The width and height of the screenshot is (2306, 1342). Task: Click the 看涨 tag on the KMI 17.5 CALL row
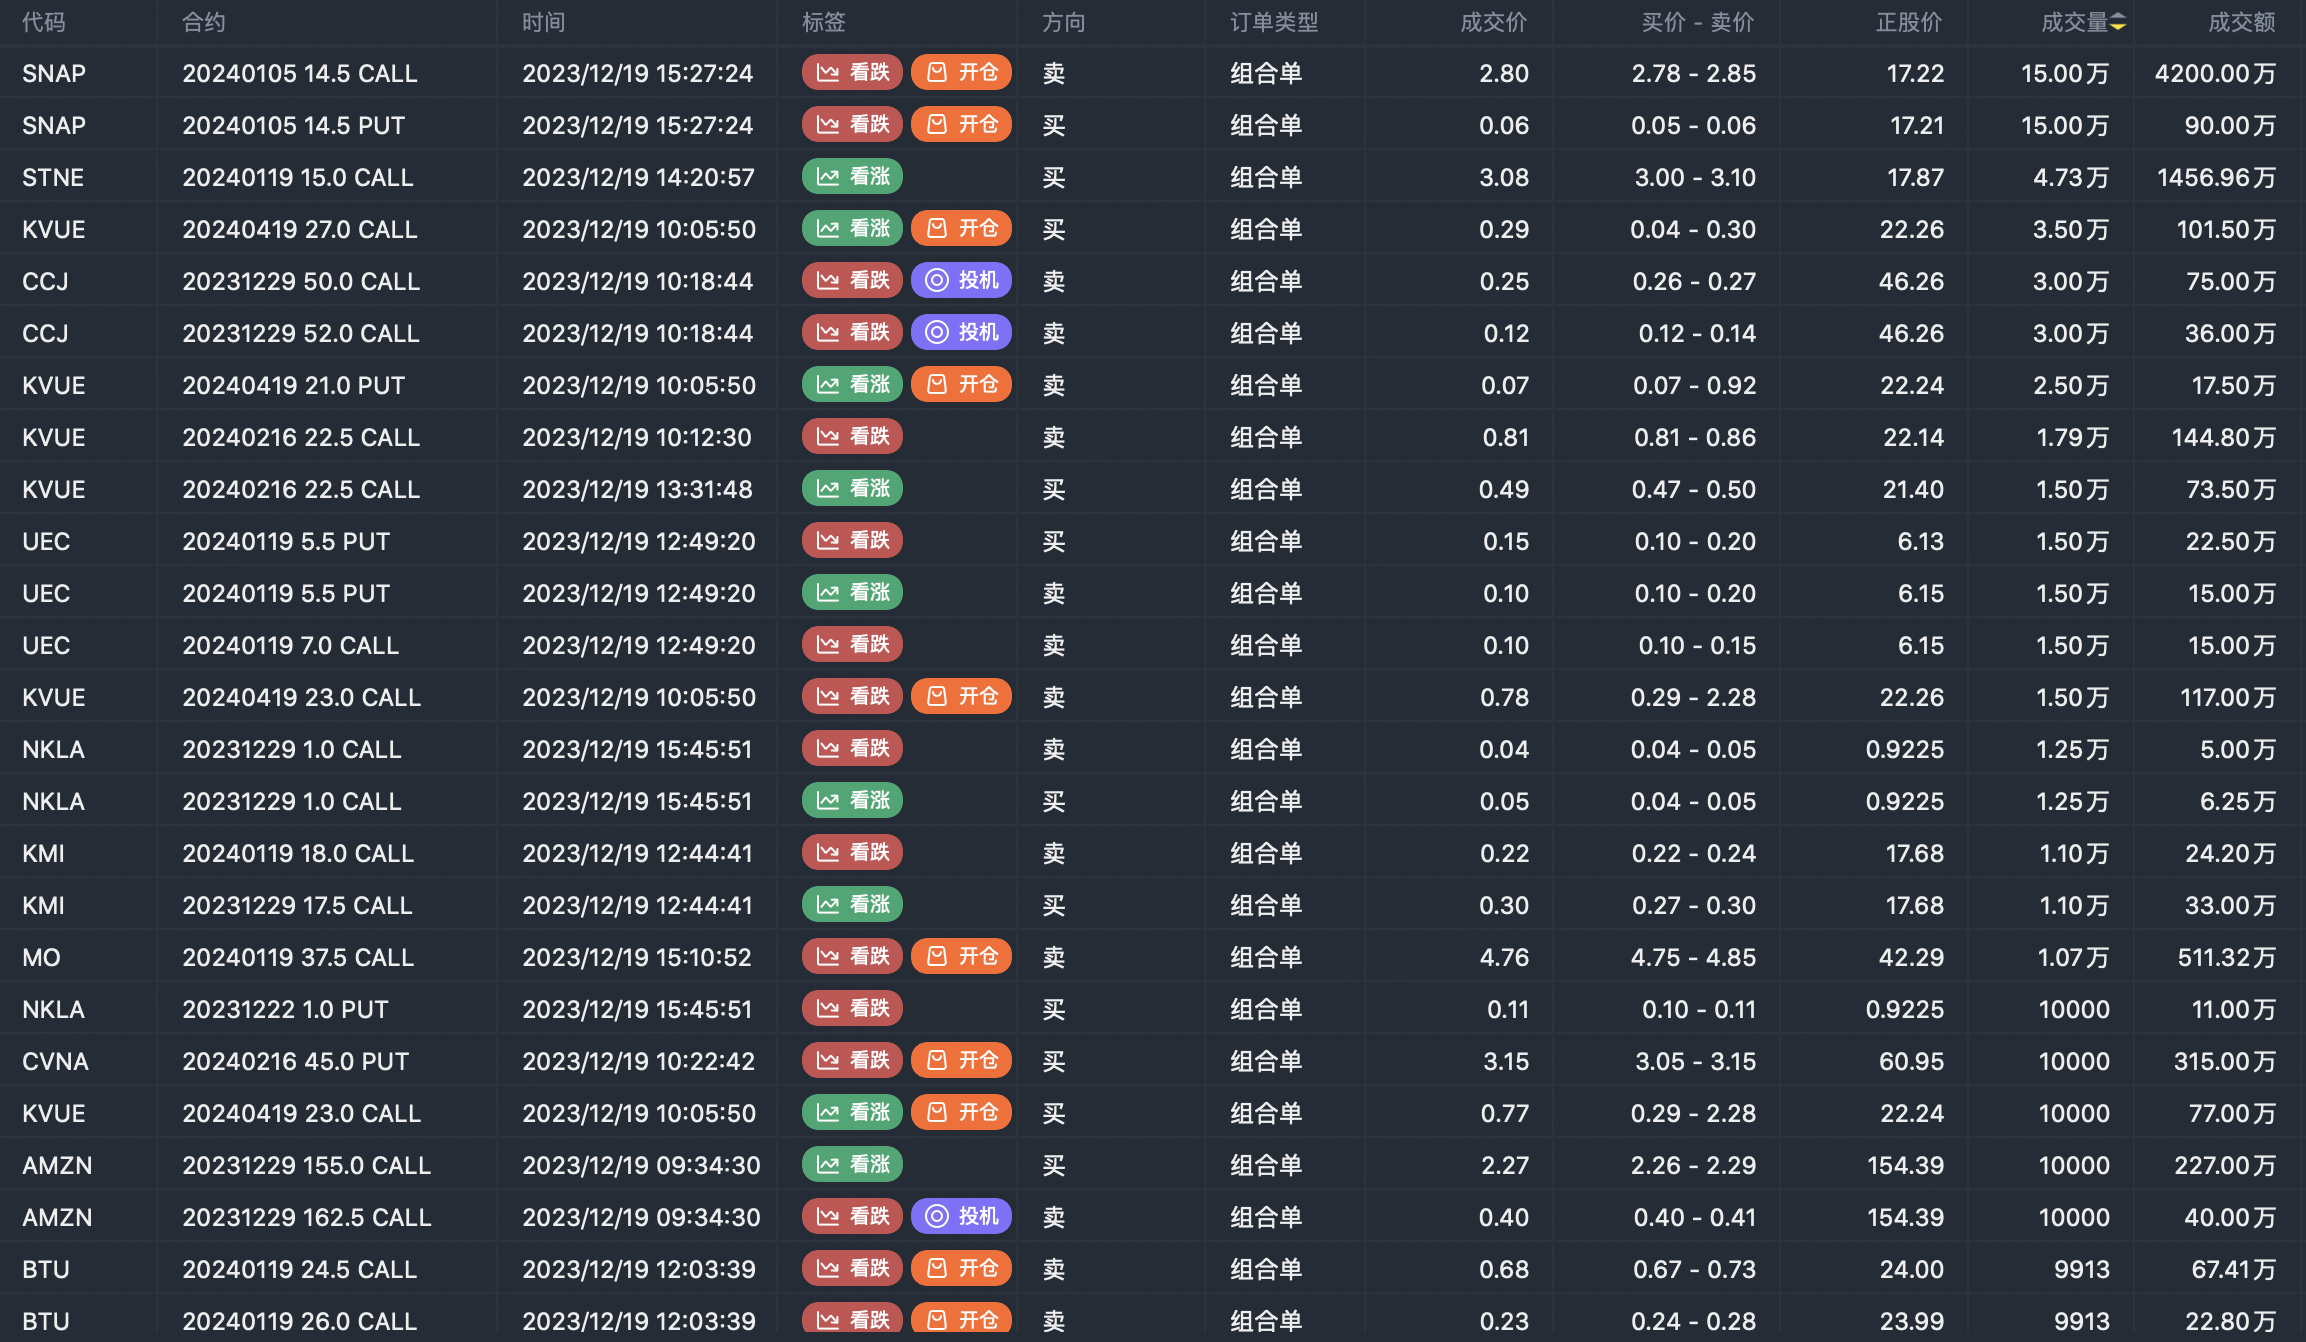[852, 904]
